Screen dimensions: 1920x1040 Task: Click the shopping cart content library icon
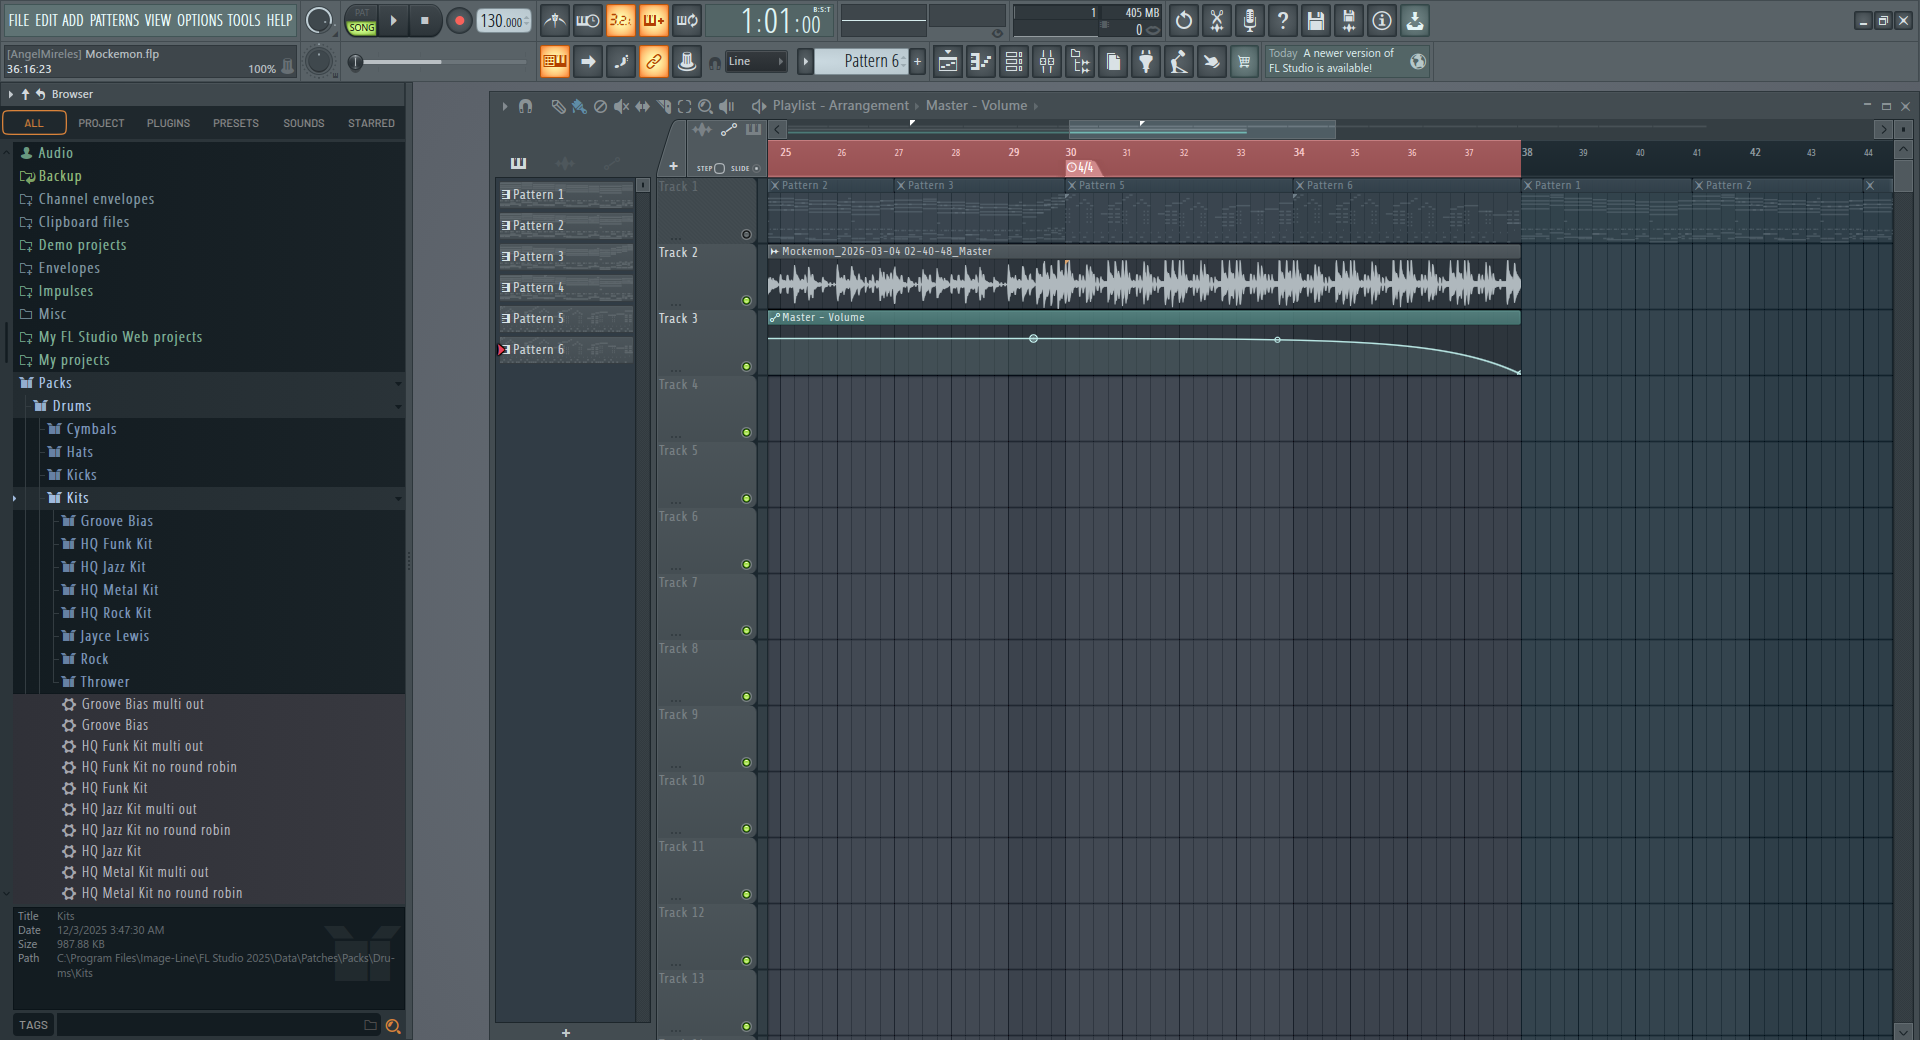click(1244, 62)
